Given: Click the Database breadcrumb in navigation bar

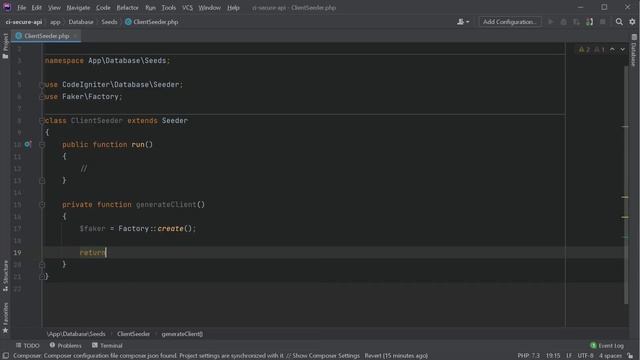Looking at the screenshot, I should pyautogui.click(x=81, y=22).
